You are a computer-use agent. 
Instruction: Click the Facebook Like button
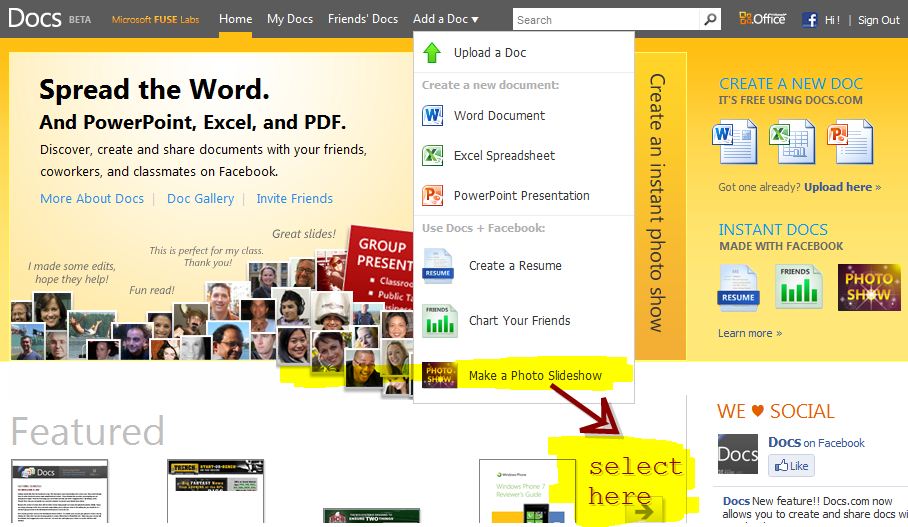coord(791,466)
